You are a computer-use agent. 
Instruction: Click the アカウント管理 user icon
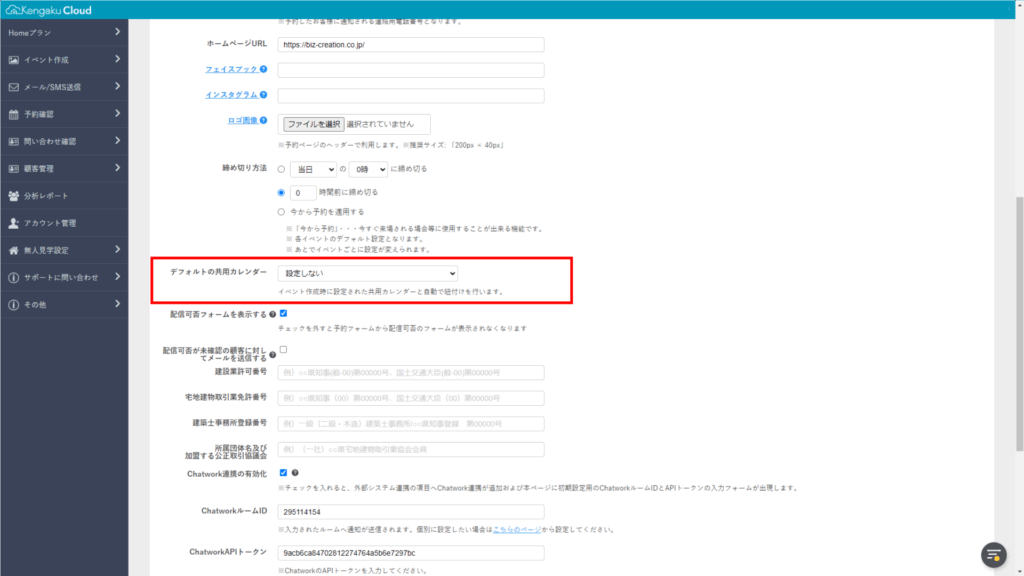[x=13, y=223]
